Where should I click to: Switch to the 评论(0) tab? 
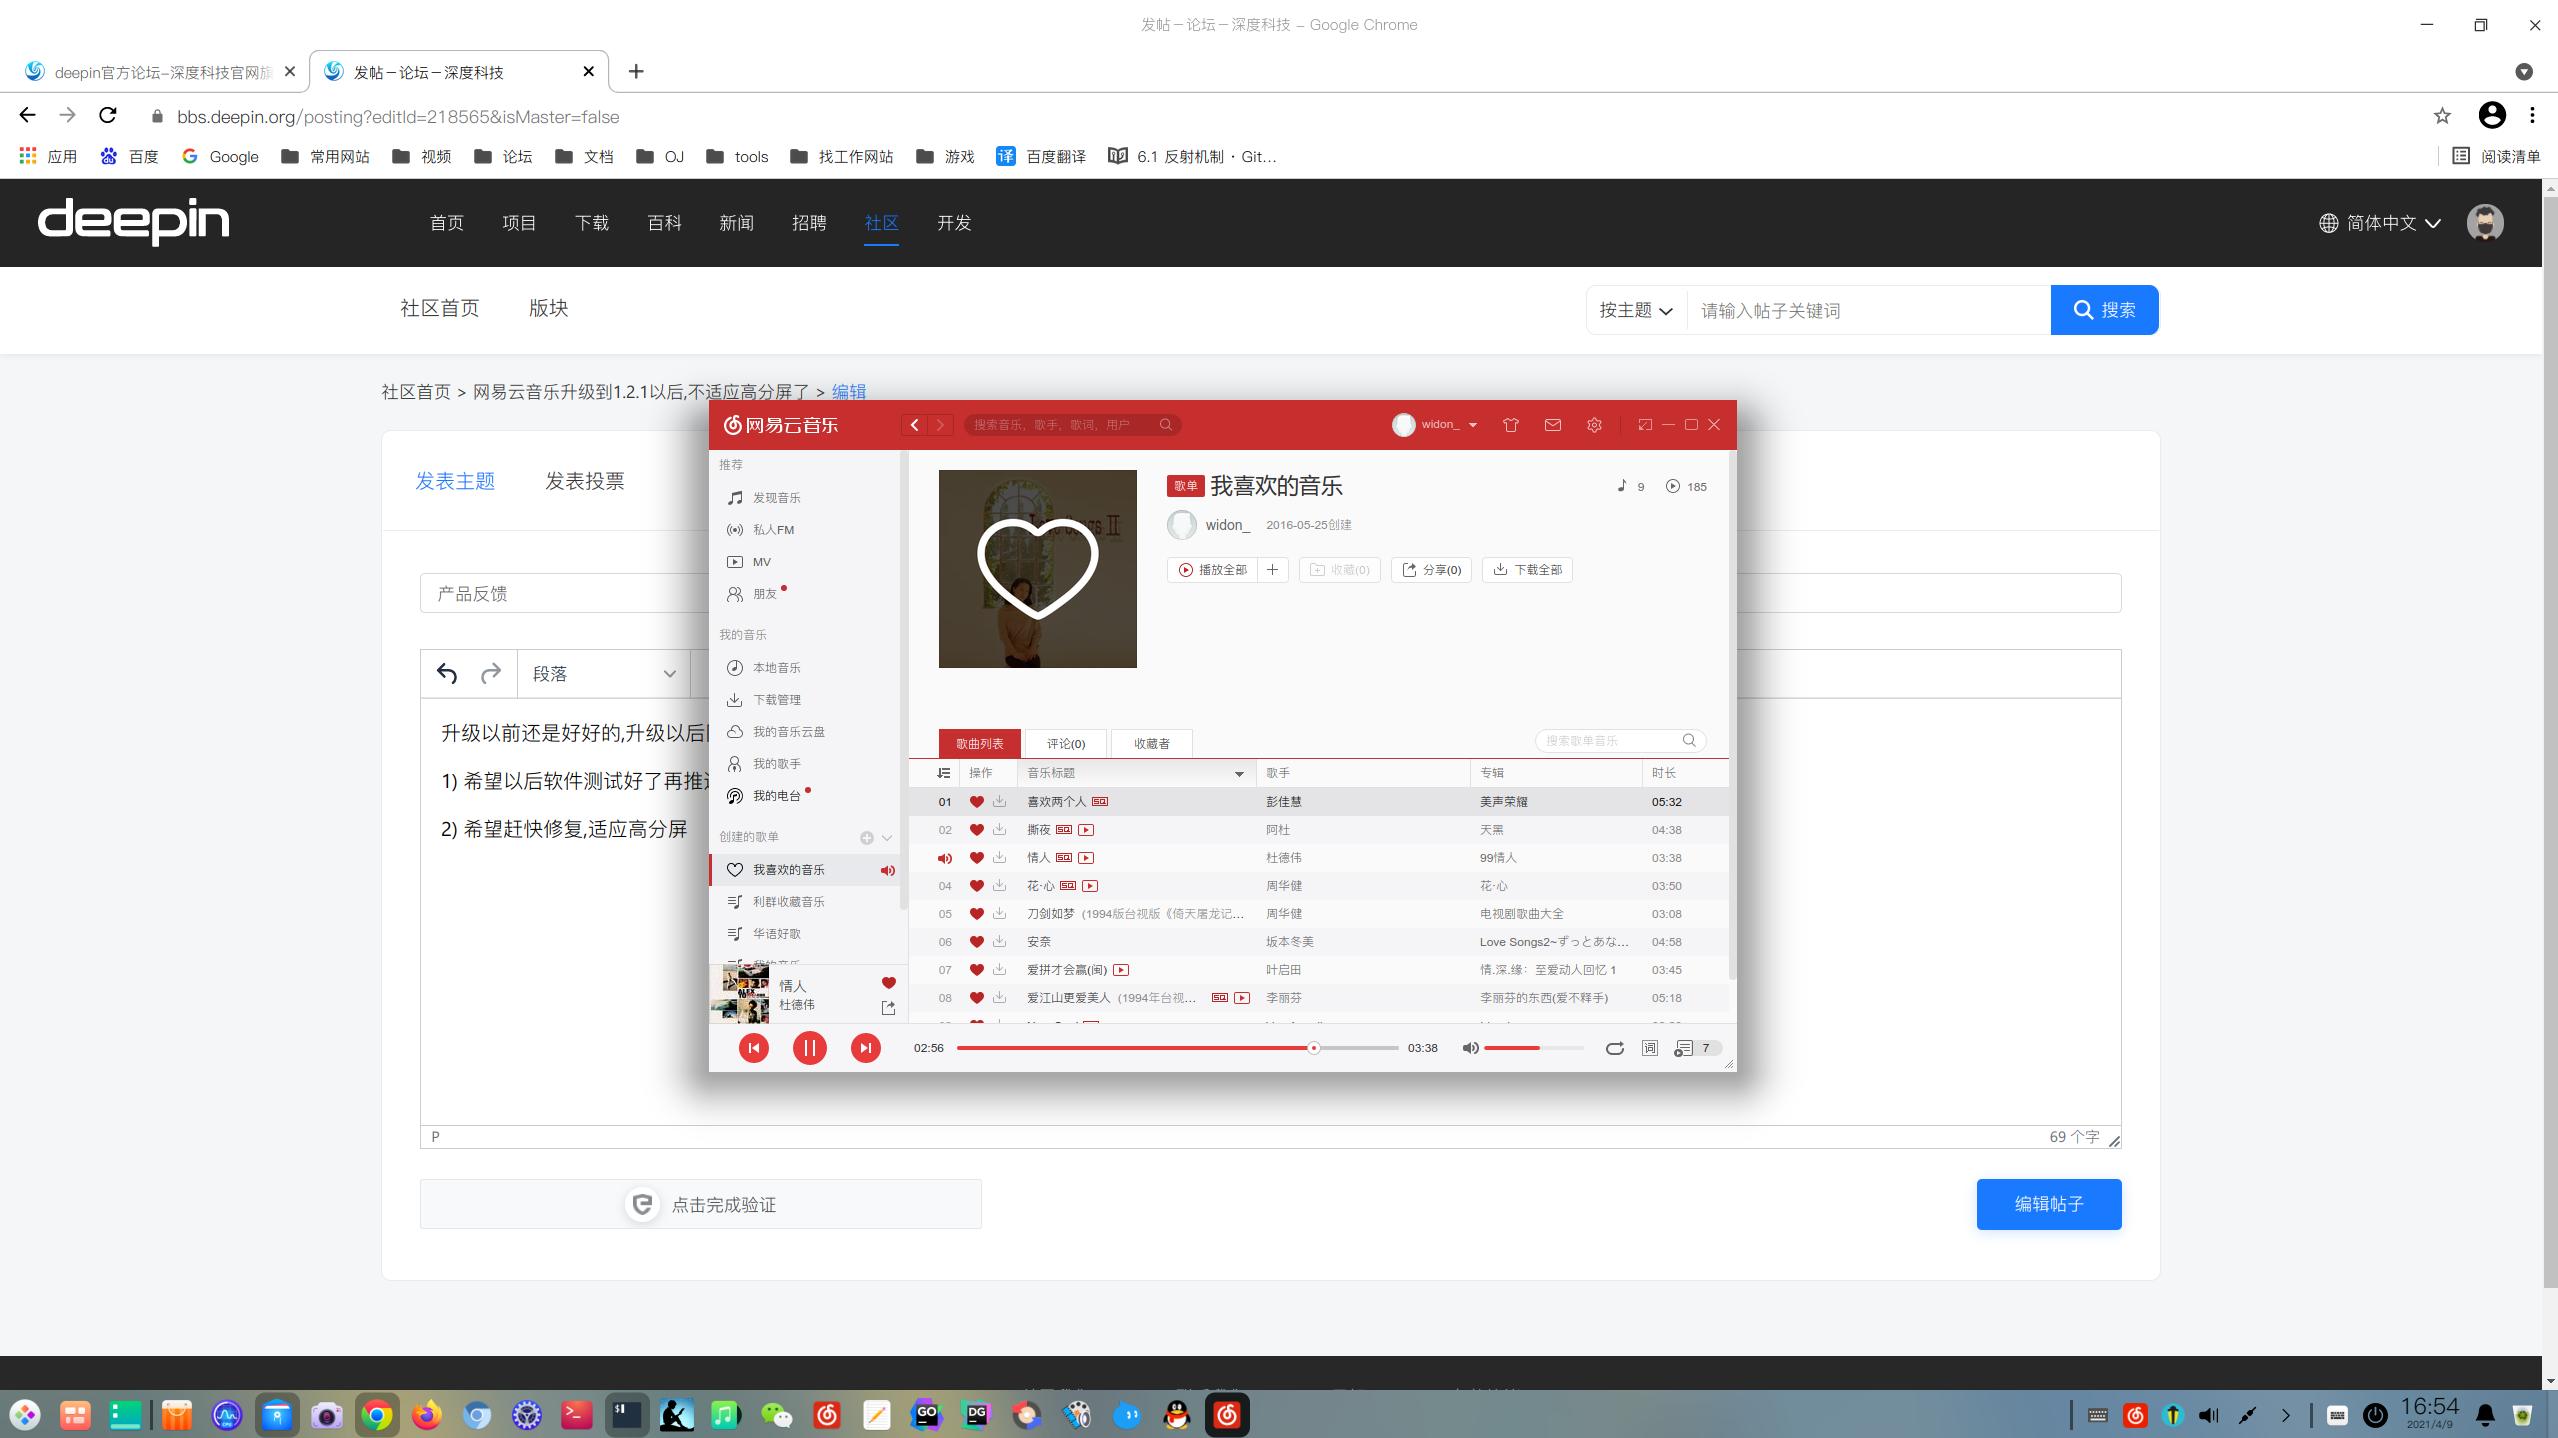(x=1065, y=744)
